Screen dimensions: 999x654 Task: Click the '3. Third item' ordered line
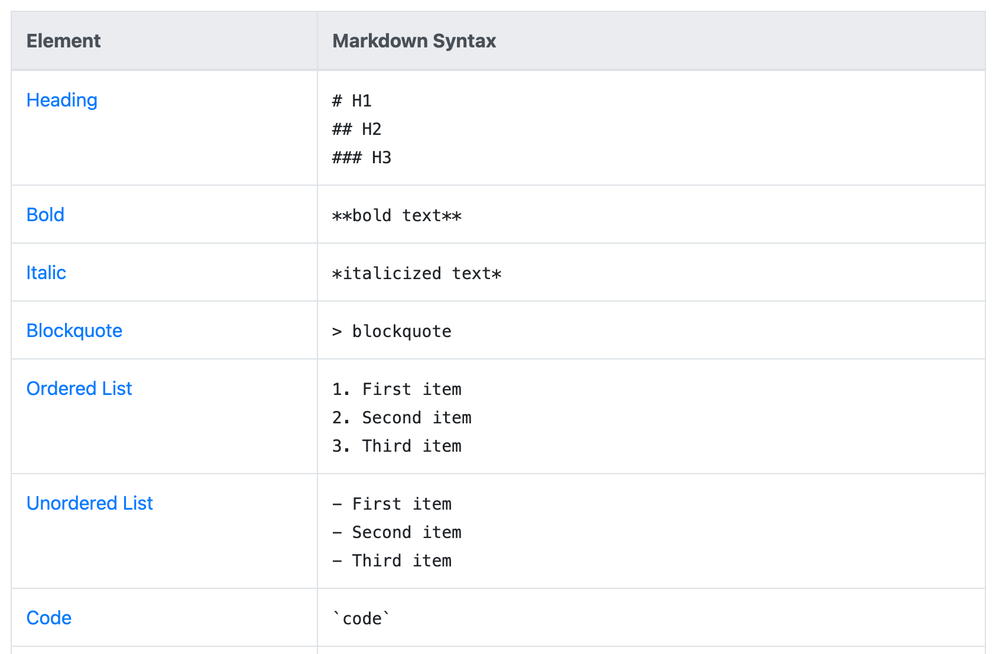(x=397, y=447)
